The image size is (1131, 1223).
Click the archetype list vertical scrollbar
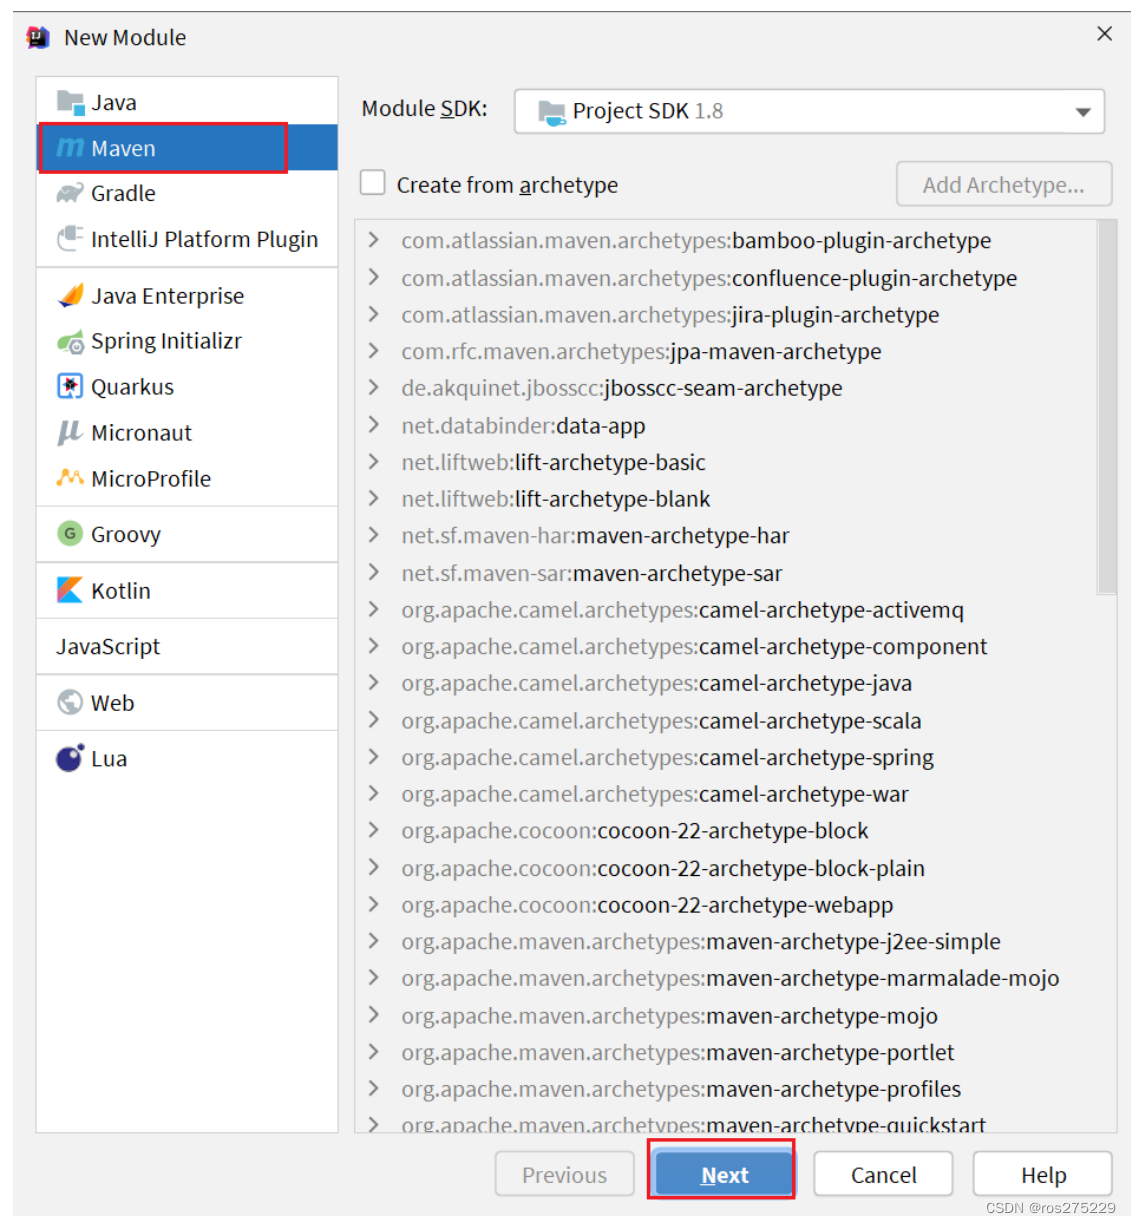pos(1106,407)
